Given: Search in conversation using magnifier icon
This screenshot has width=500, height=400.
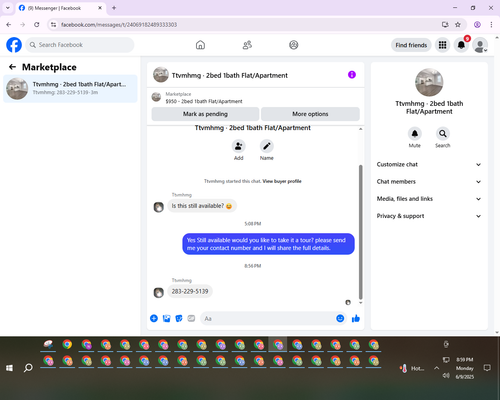Looking at the screenshot, I should click(x=443, y=134).
